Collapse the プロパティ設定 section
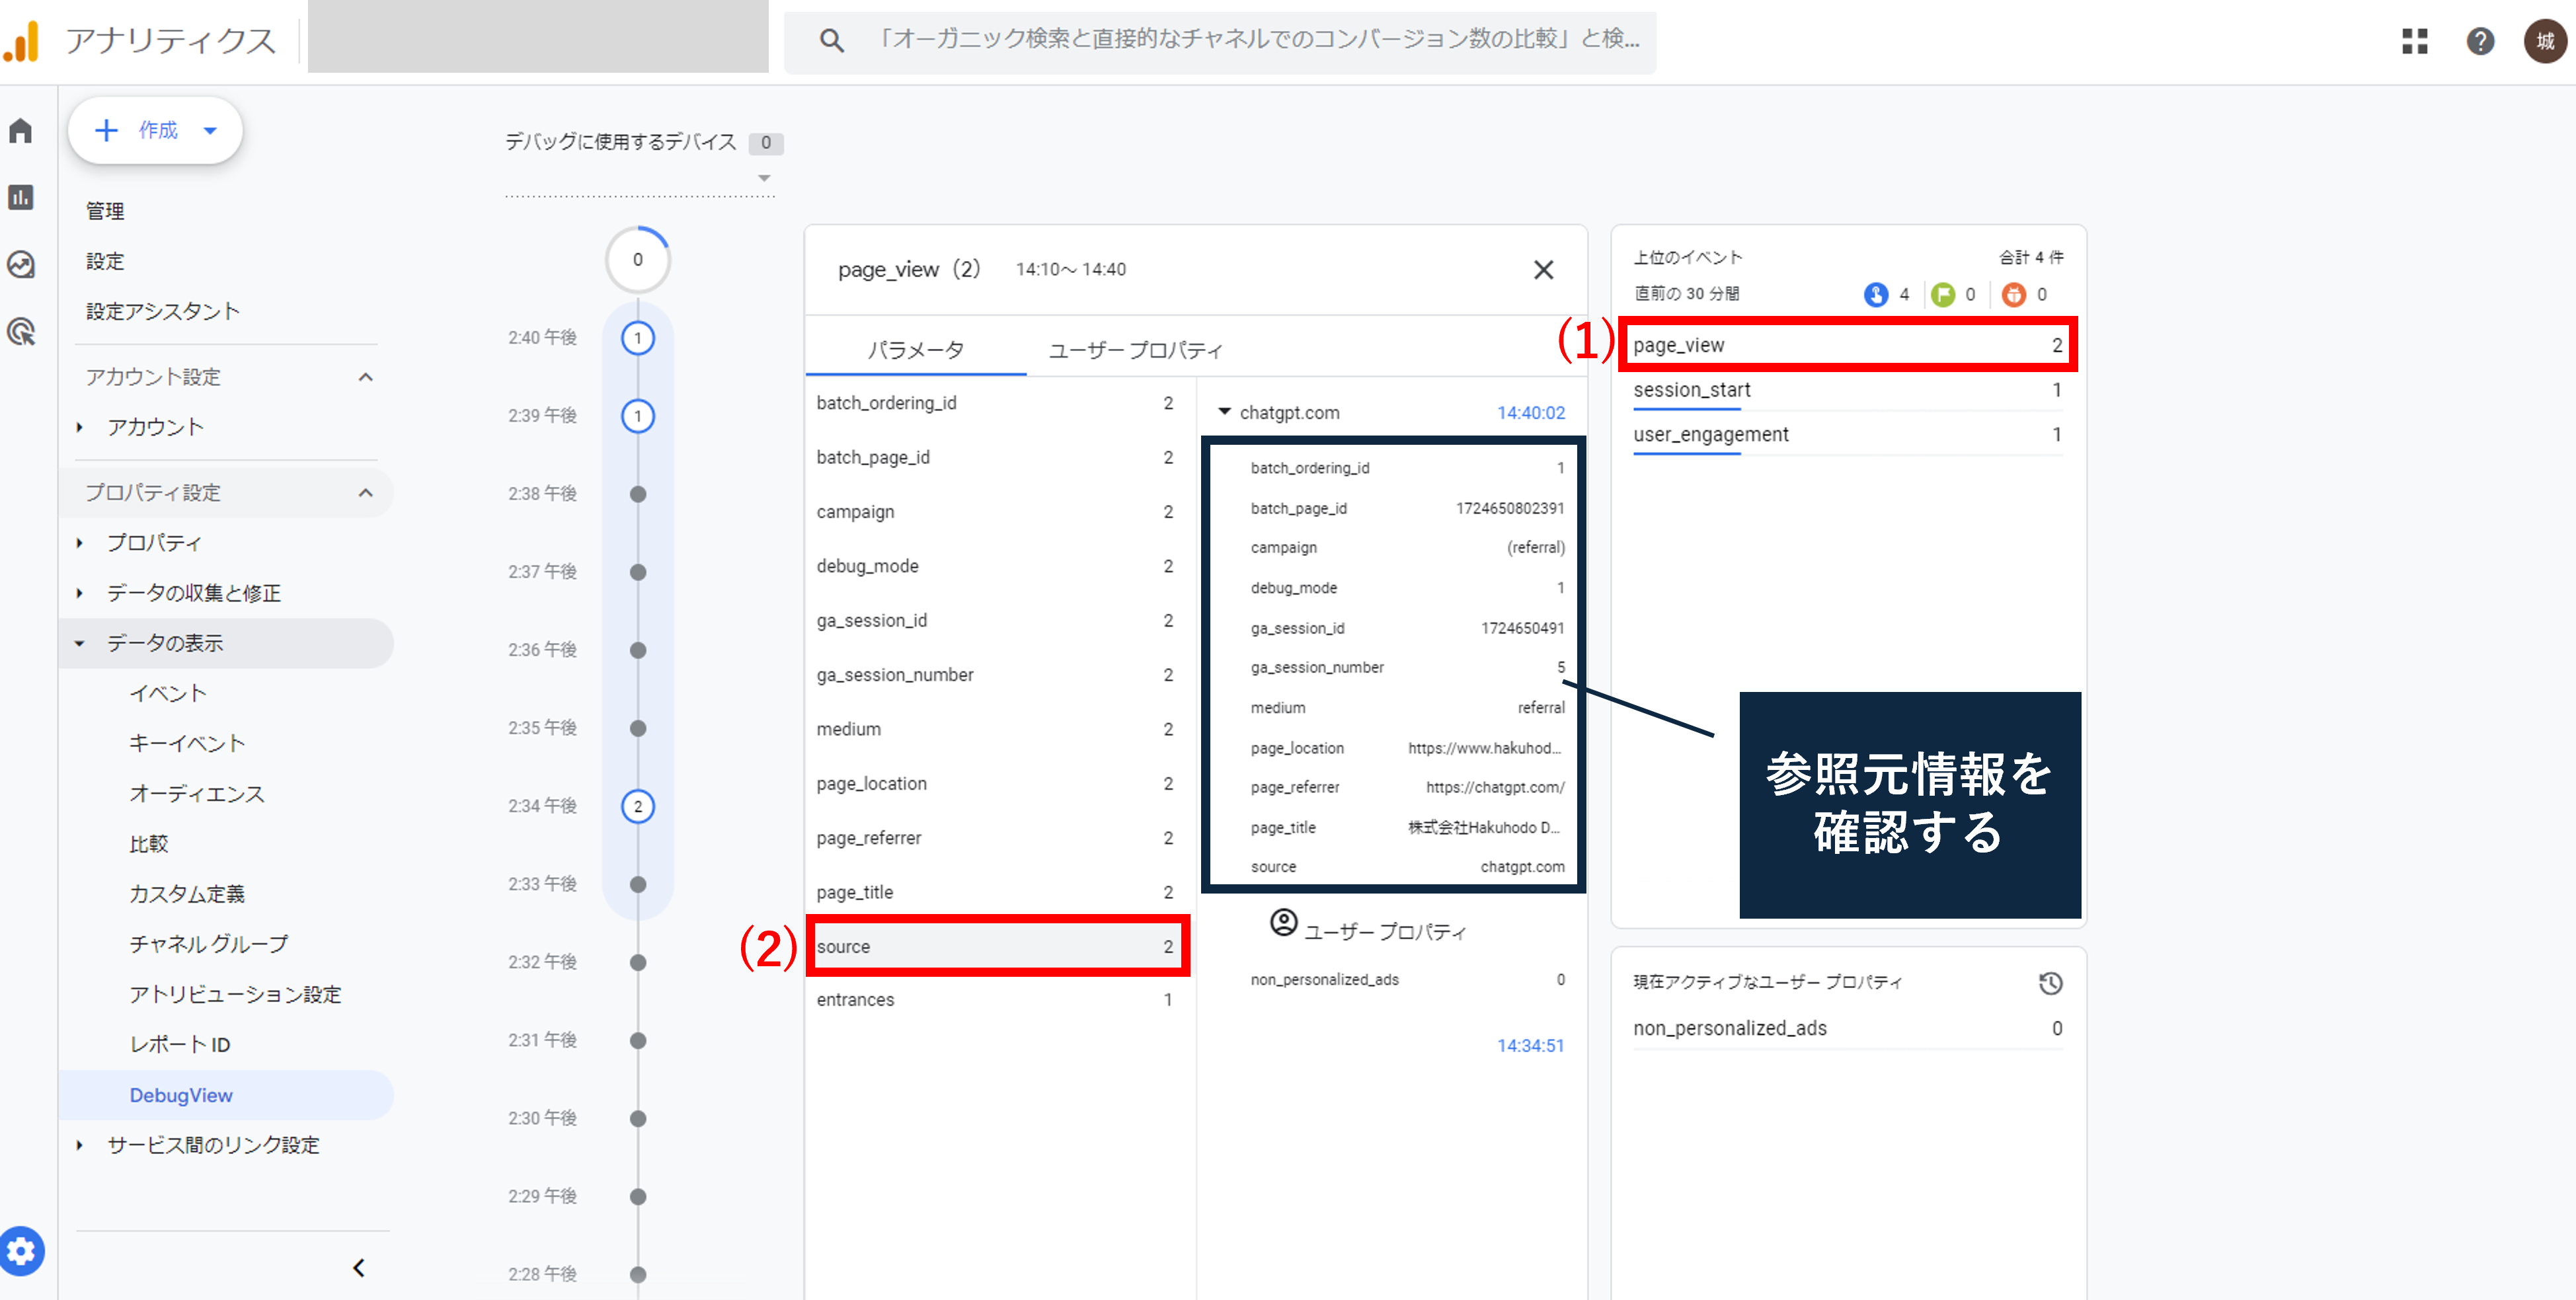 (366, 493)
